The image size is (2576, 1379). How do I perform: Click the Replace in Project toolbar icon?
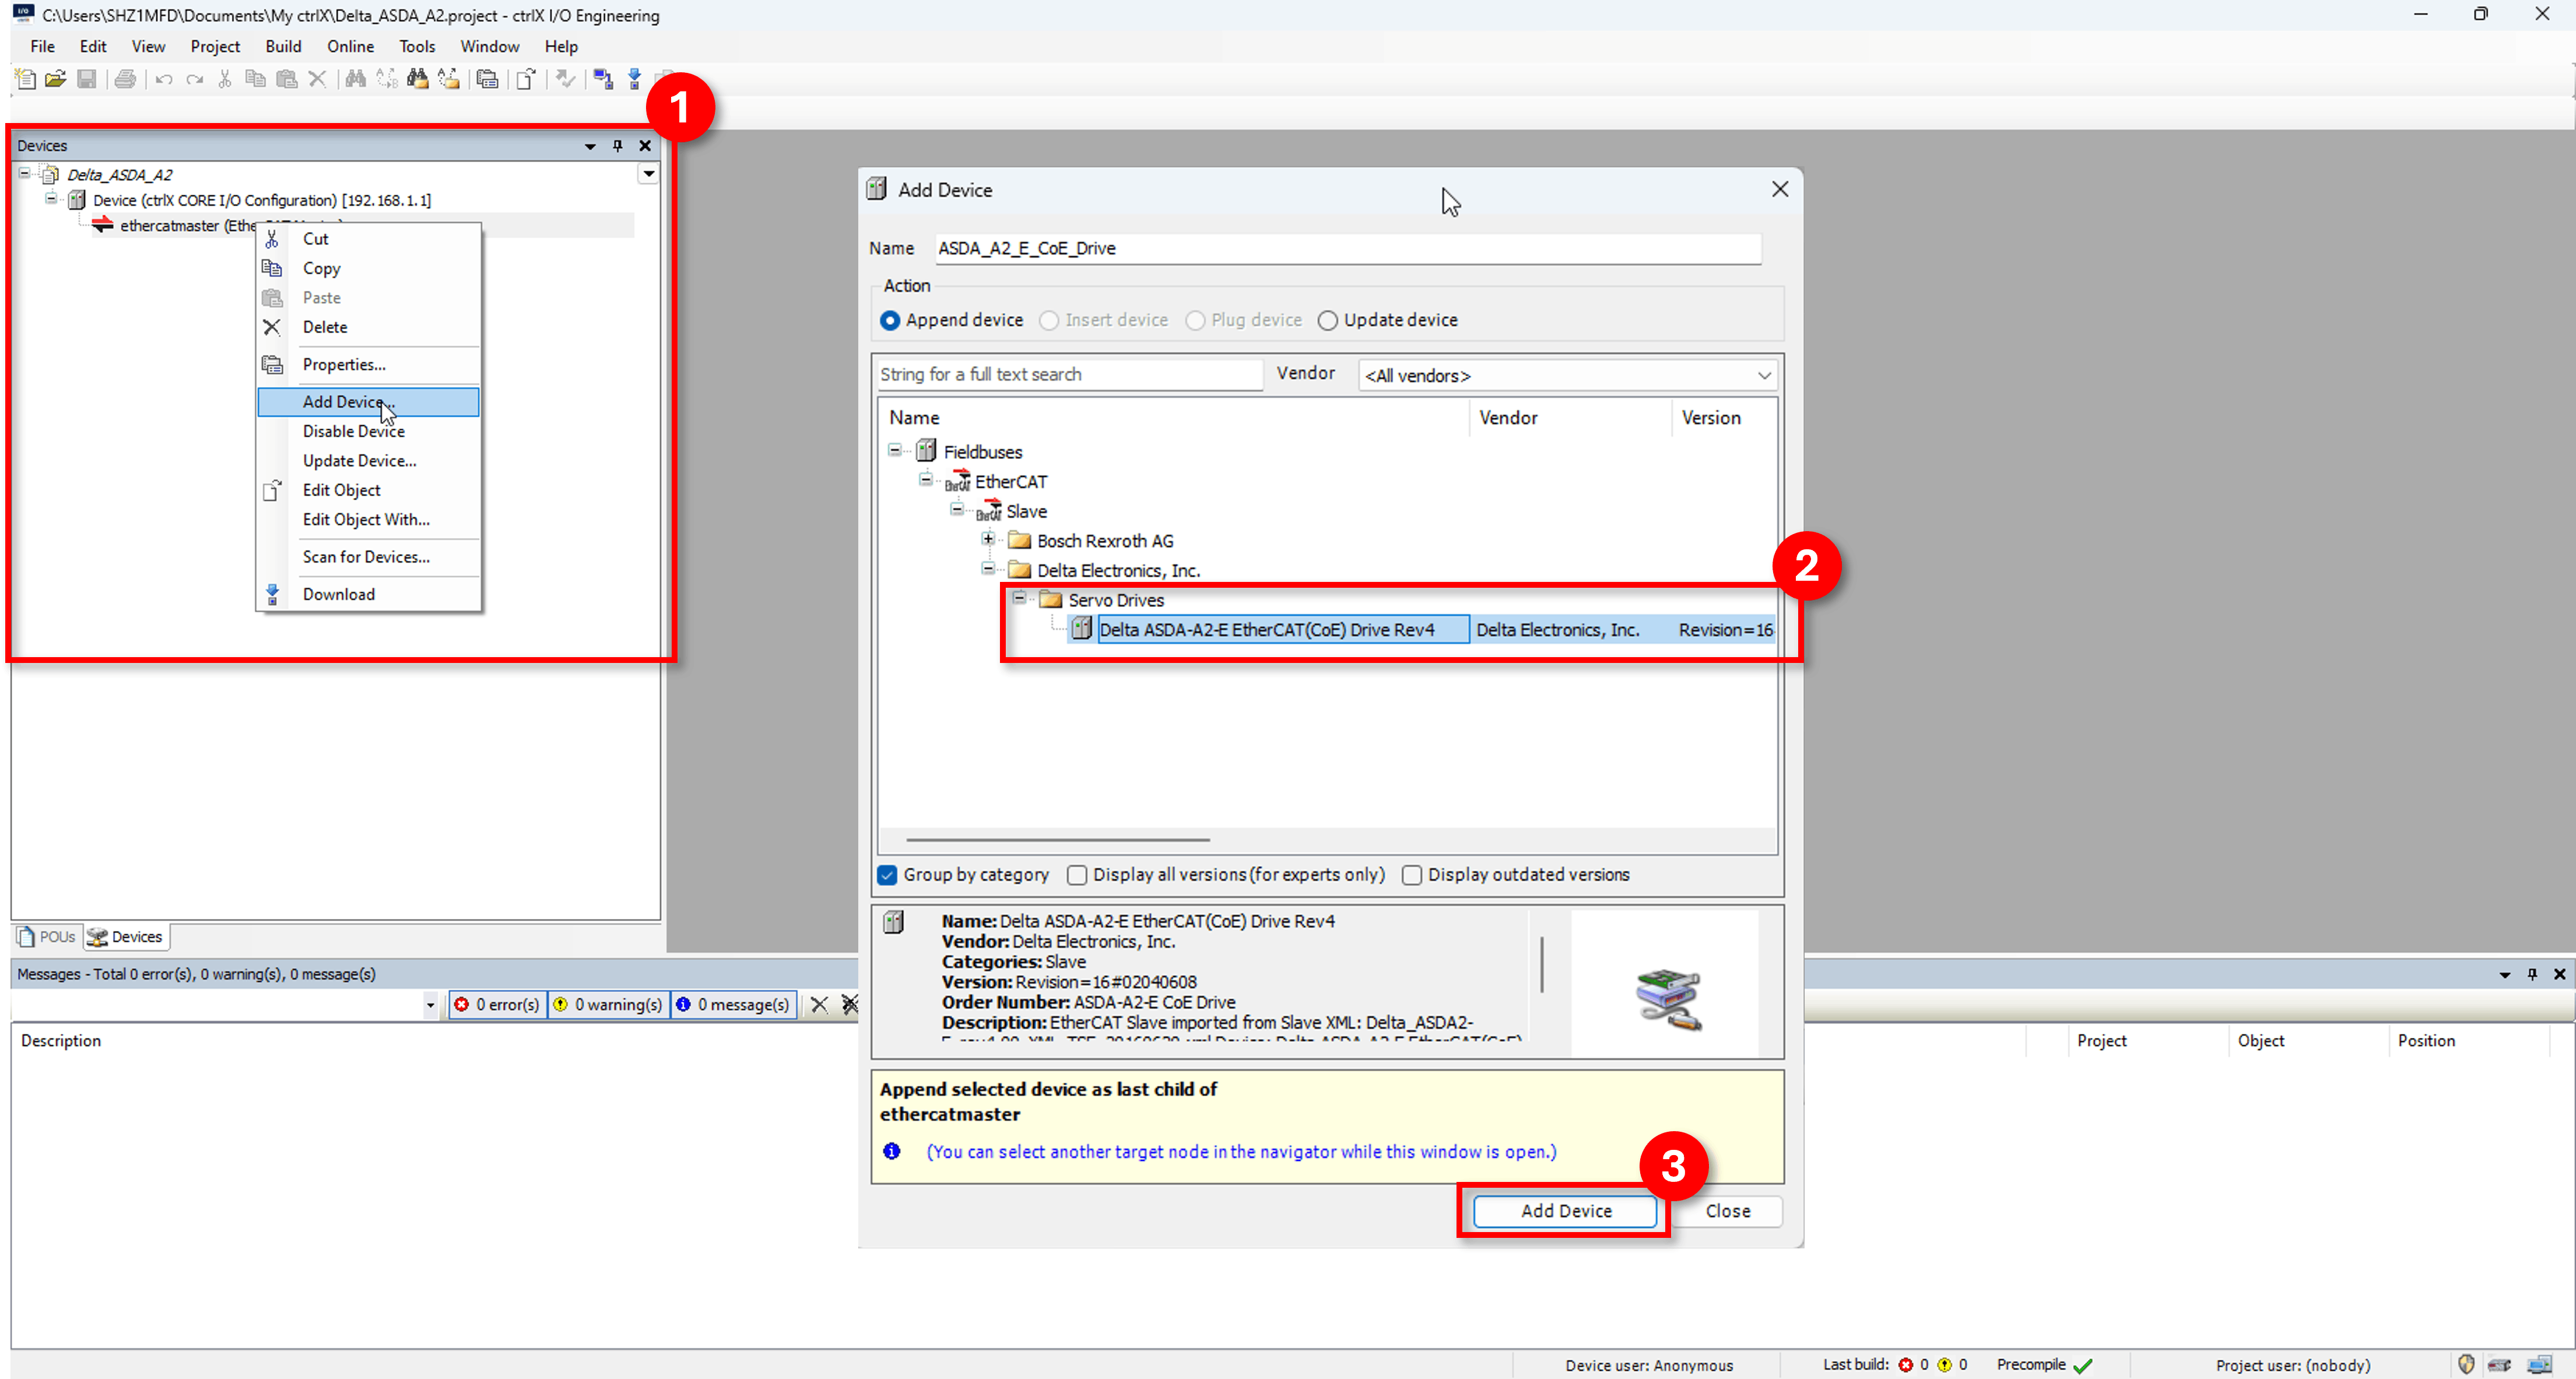click(449, 79)
